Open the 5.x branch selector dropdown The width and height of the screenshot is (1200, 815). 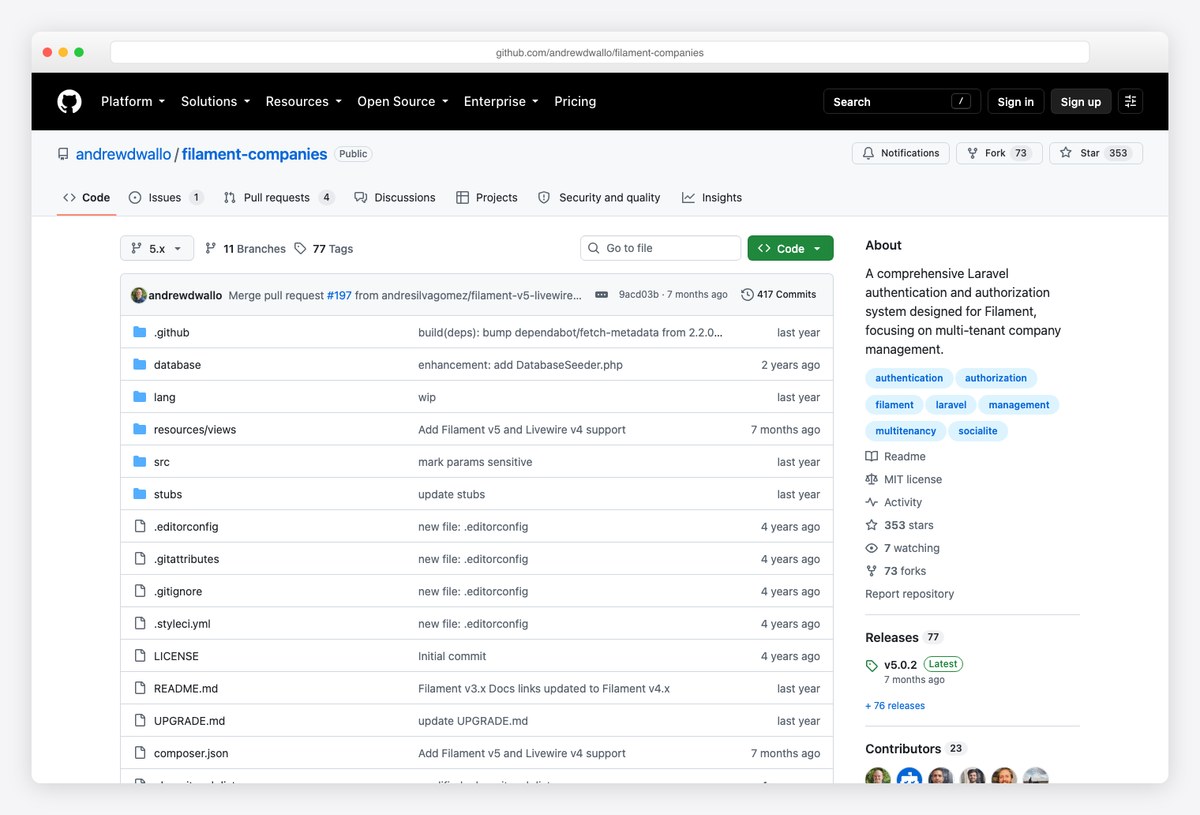[157, 248]
